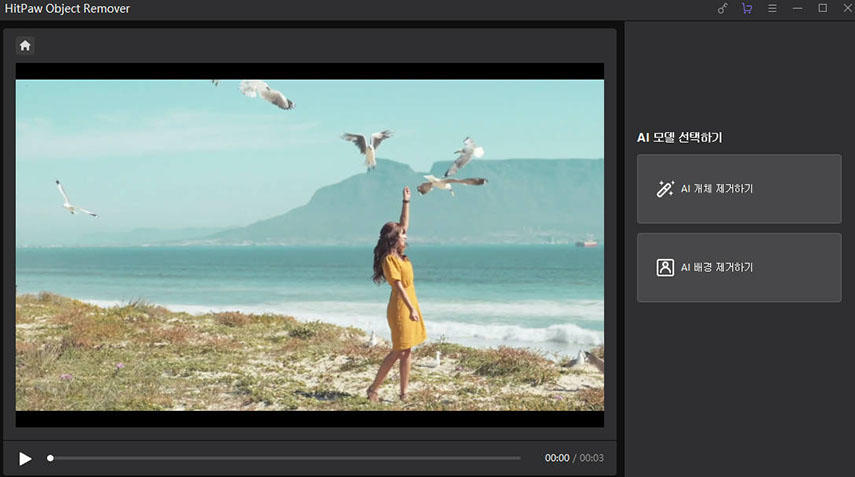Click the key-shaped register icon

723,9
